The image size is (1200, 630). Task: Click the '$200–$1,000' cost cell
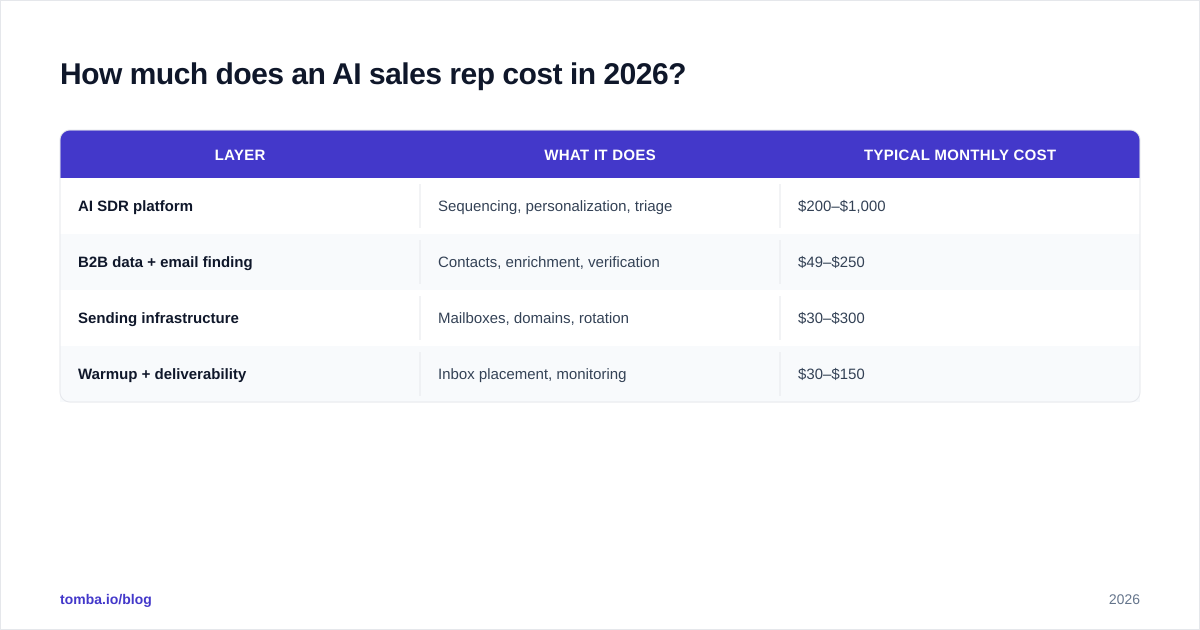960,206
